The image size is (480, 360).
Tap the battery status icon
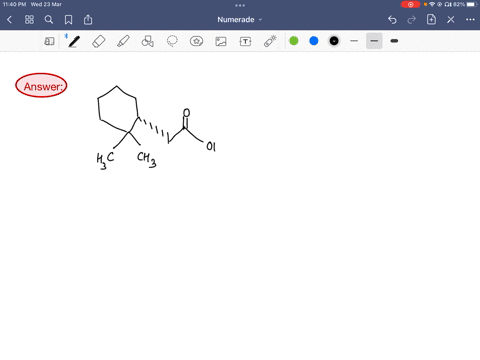pyautogui.click(x=472, y=4)
